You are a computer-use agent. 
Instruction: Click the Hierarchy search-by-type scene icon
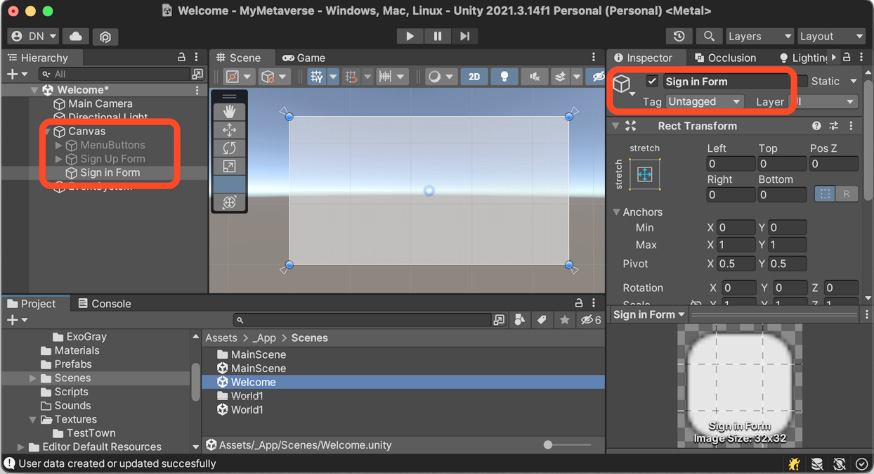pyautogui.click(x=197, y=74)
